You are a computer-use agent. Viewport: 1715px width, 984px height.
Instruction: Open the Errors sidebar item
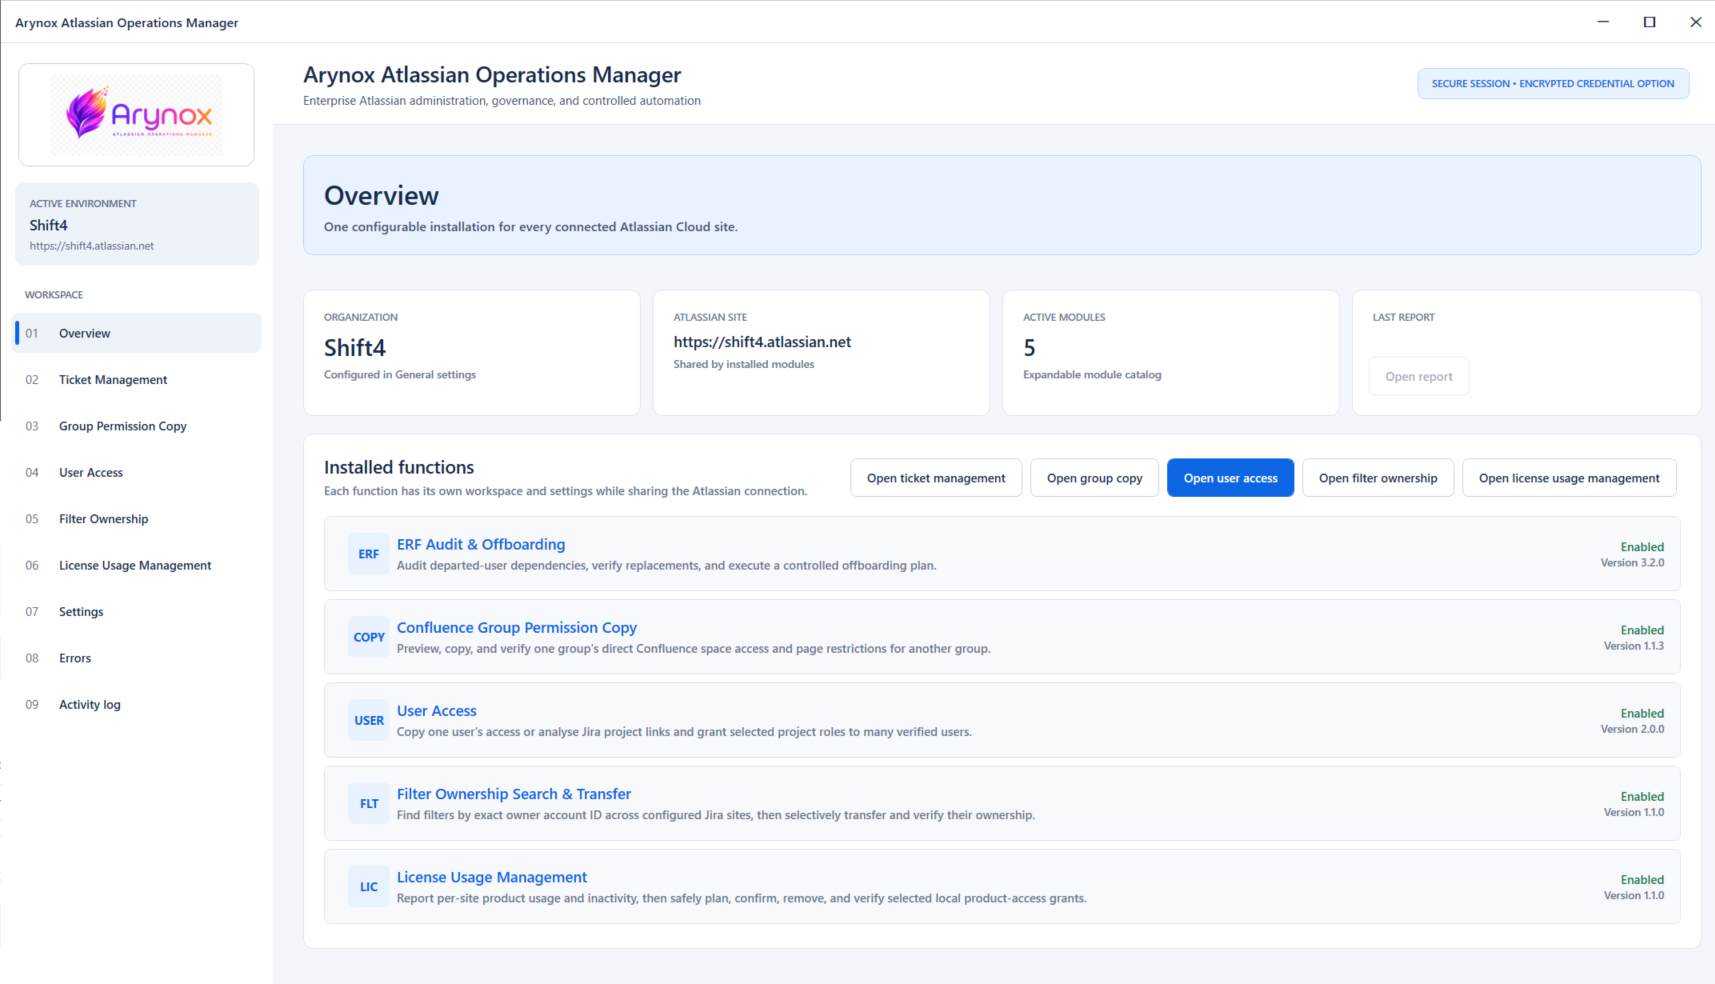pos(137,658)
